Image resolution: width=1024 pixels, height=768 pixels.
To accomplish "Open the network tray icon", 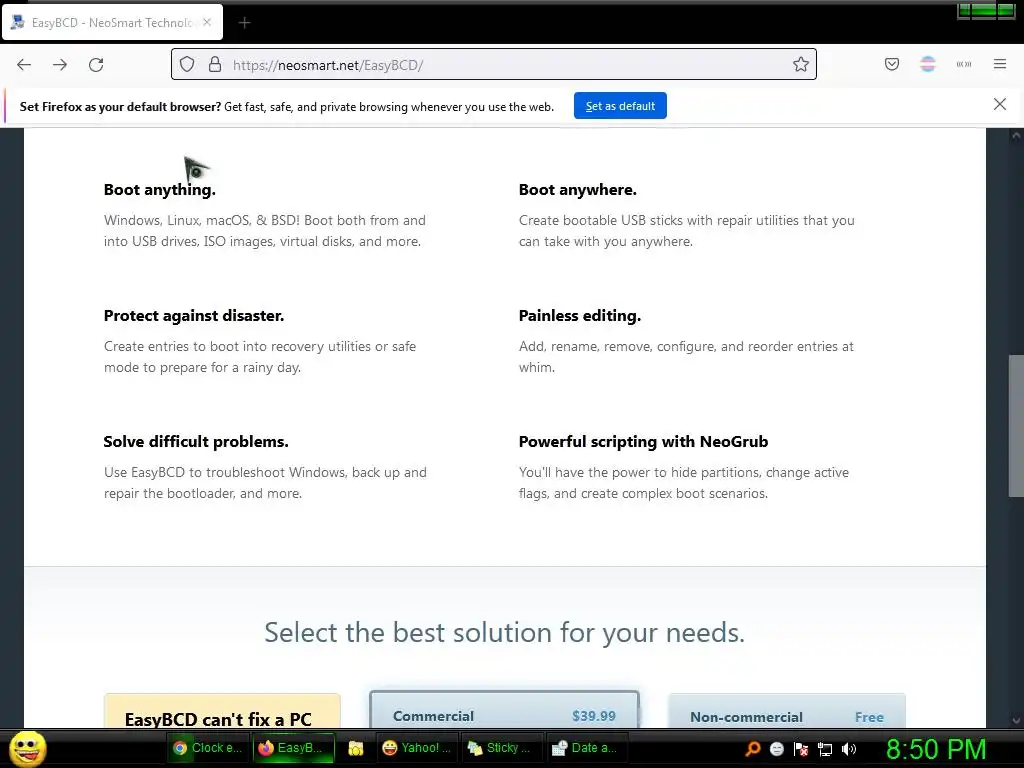I will [825, 749].
